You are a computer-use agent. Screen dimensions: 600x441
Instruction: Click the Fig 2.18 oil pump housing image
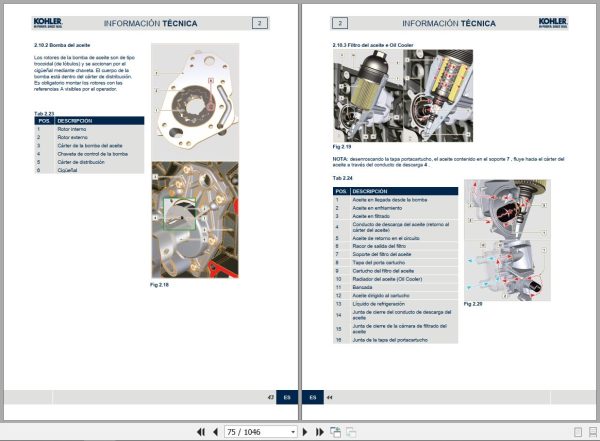pos(195,220)
